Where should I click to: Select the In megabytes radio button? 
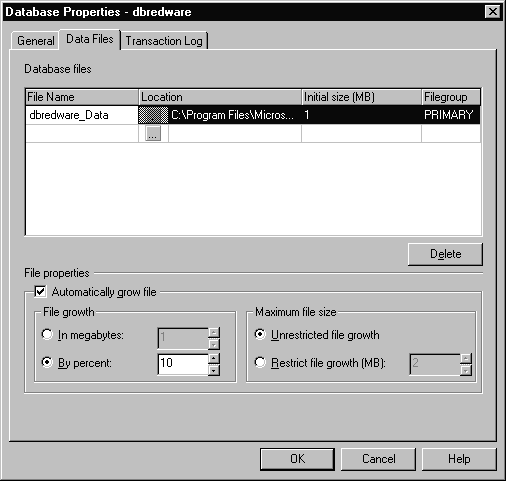click(x=47, y=334)
